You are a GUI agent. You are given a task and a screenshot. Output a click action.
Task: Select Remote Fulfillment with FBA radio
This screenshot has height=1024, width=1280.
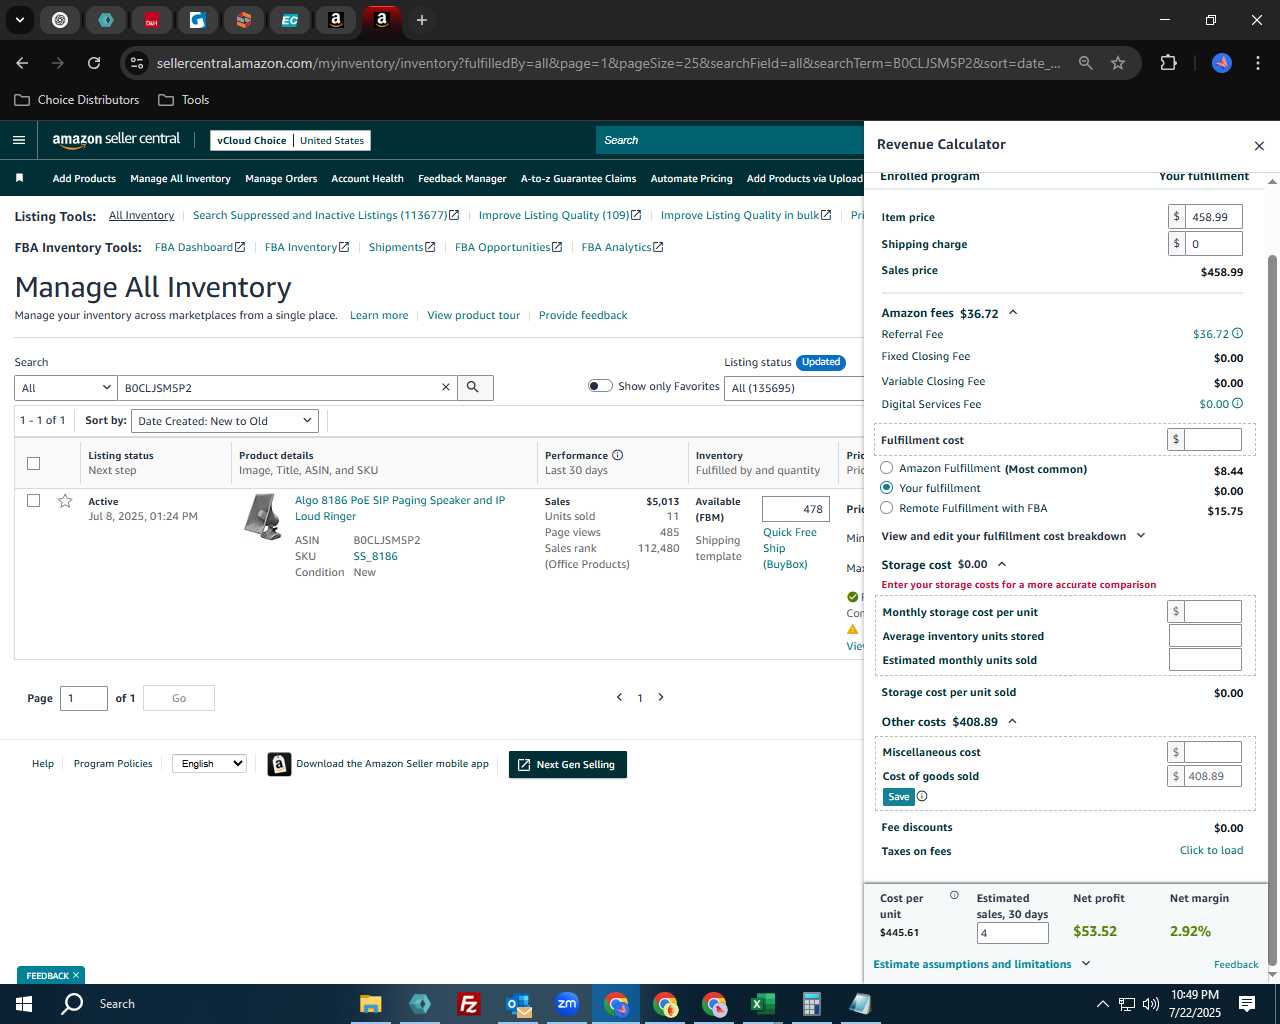(887, 508)
